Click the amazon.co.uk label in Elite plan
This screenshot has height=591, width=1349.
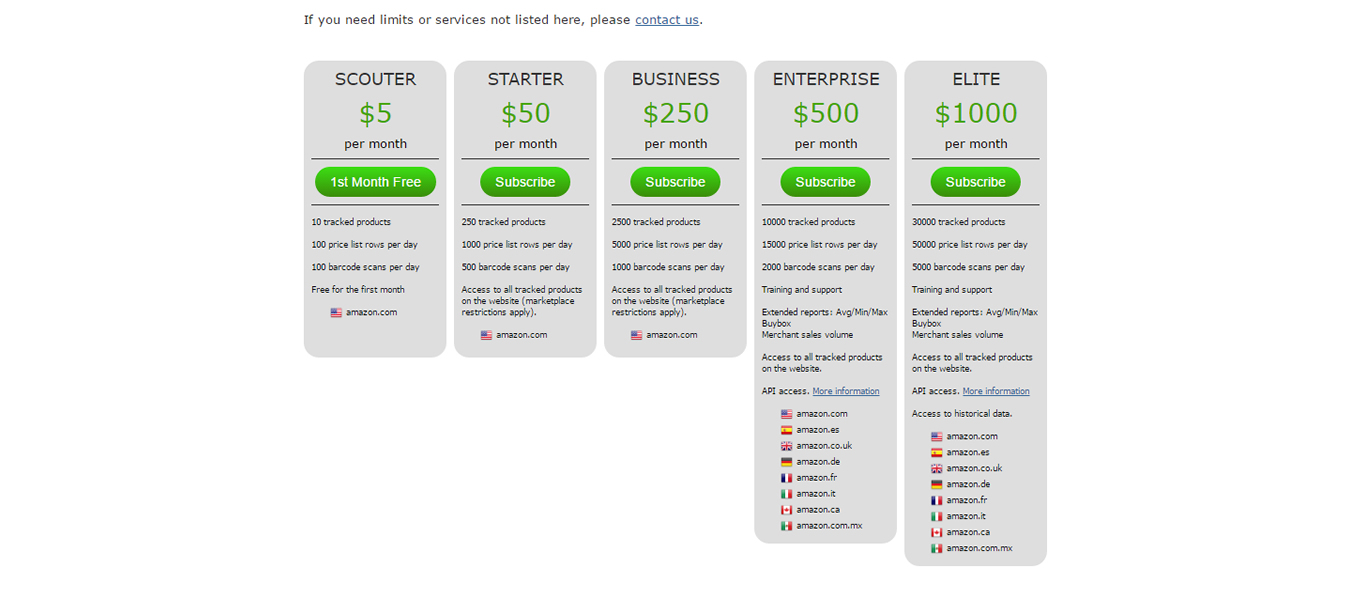[974, 469]
